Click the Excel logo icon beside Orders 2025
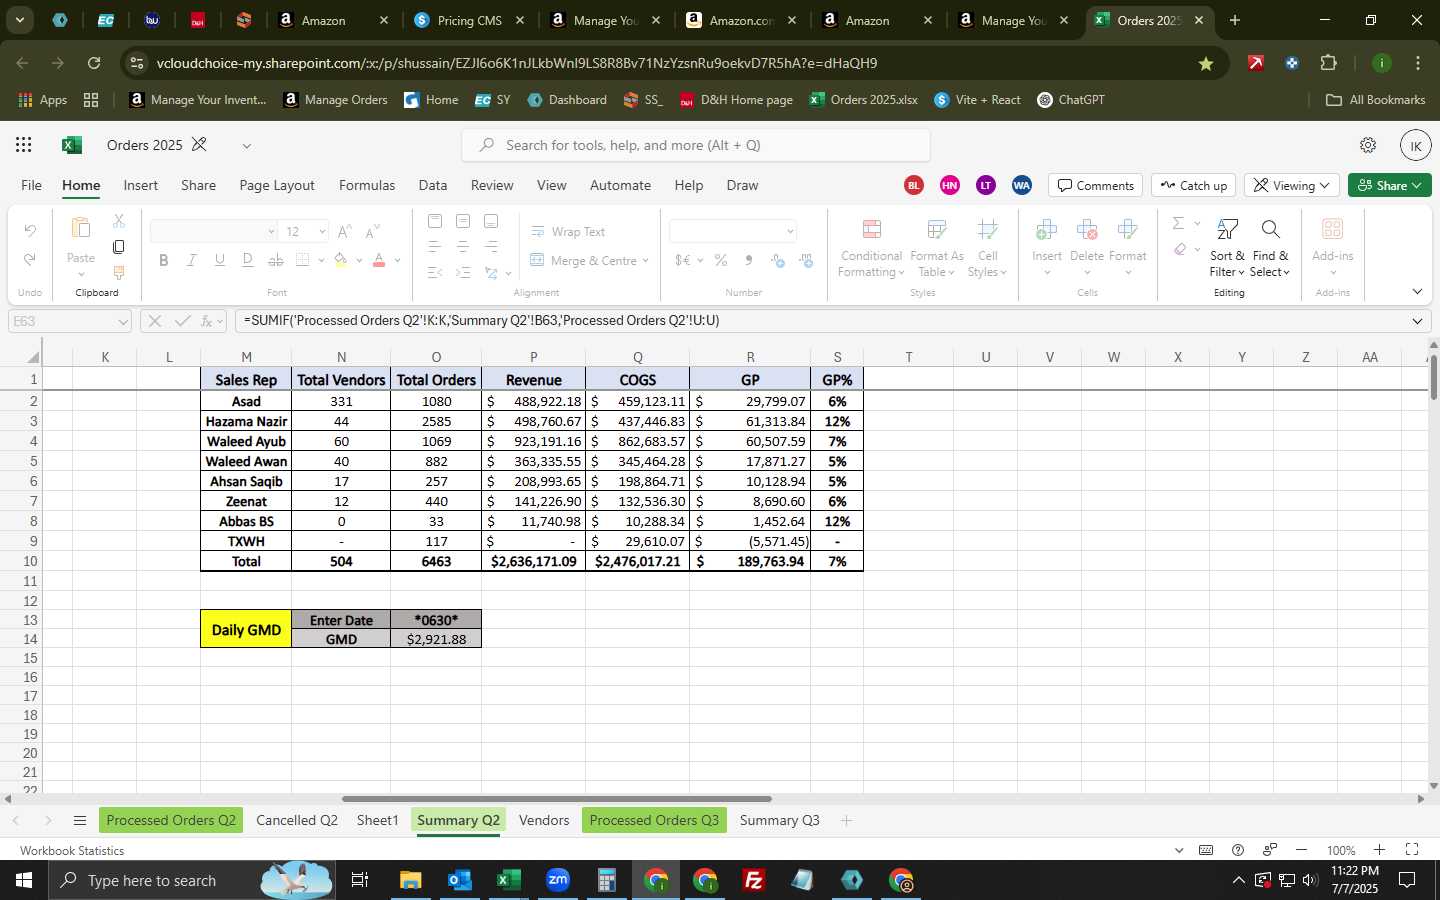This screenshot has height=900, width=1440. (72, 145)
